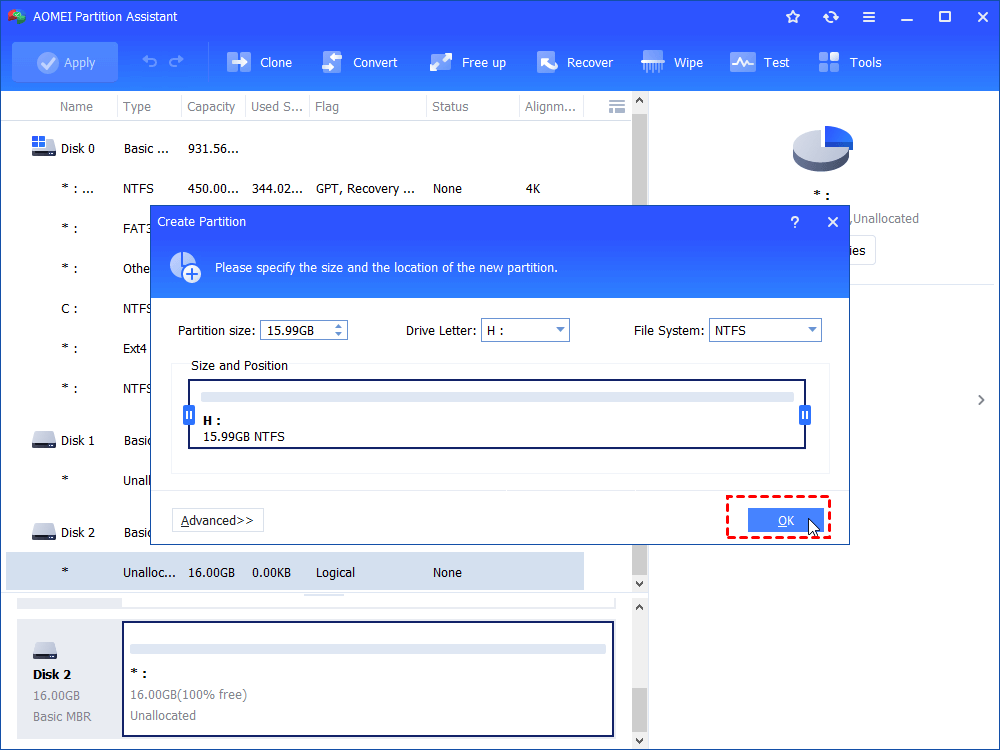Expand the right-side panel chevron
This screenshot has height=750, width=1000.
coord(981,399)
